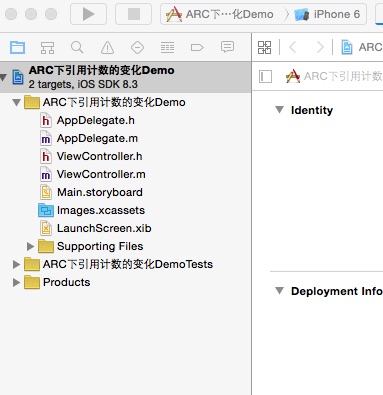Open the Report navigator speech bubble icon
The height and width of the screenshot is (395, 383).
coord(227,47)
